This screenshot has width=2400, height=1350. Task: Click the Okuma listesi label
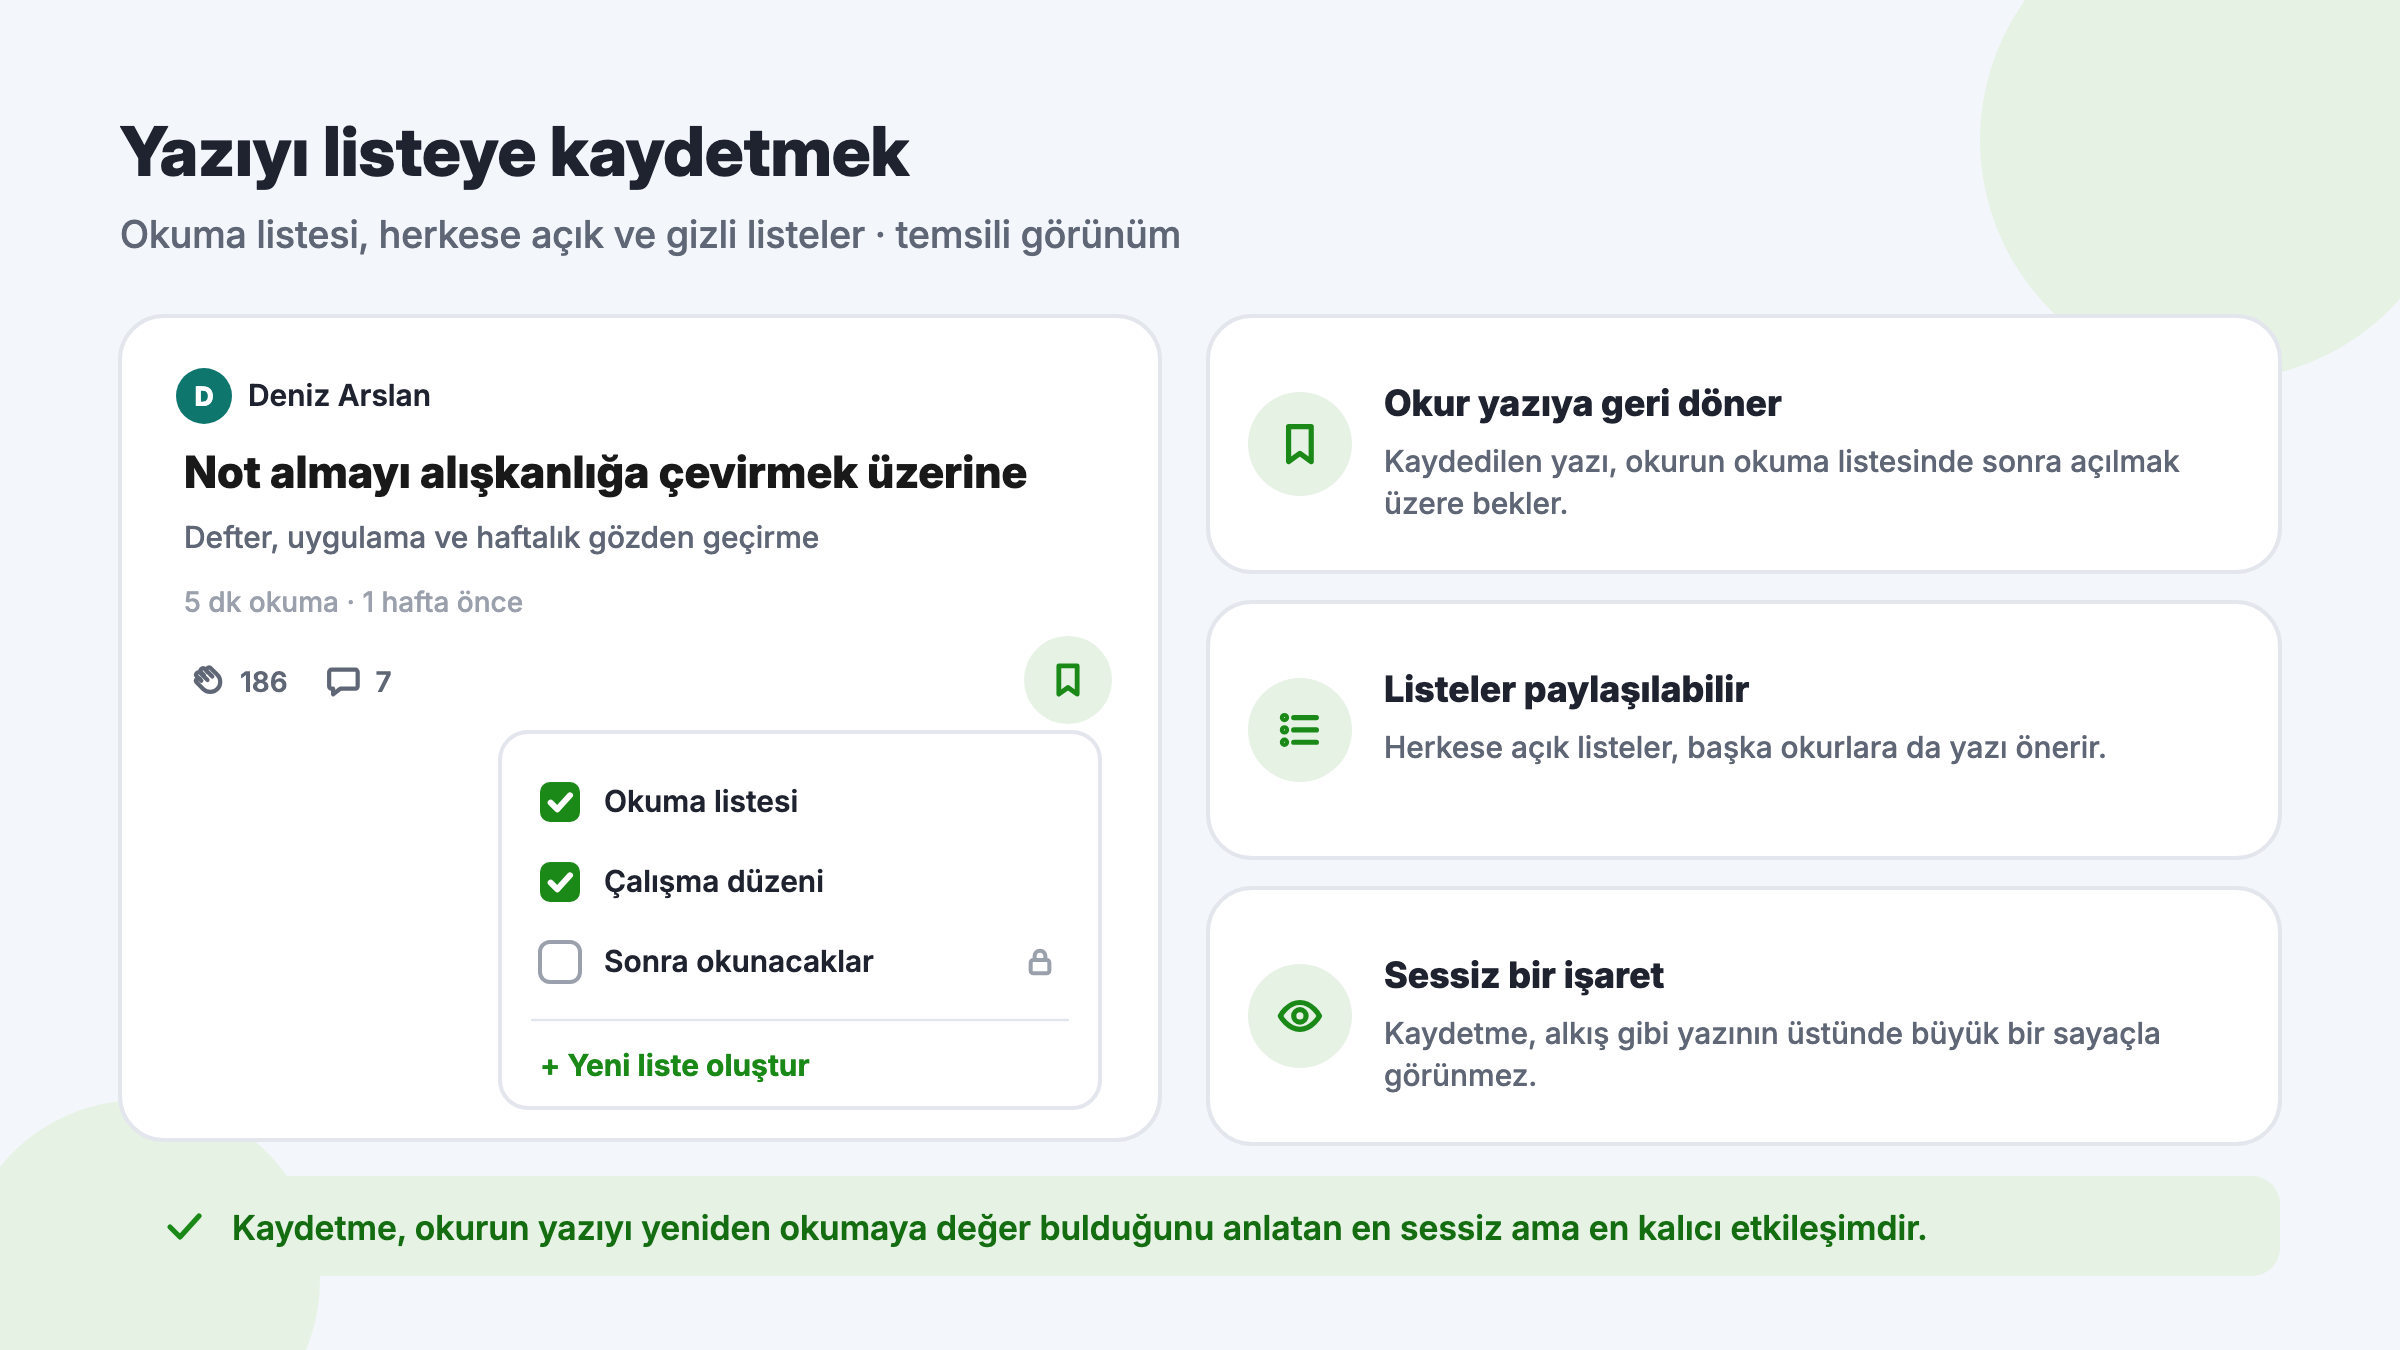(x=701, y=802)
